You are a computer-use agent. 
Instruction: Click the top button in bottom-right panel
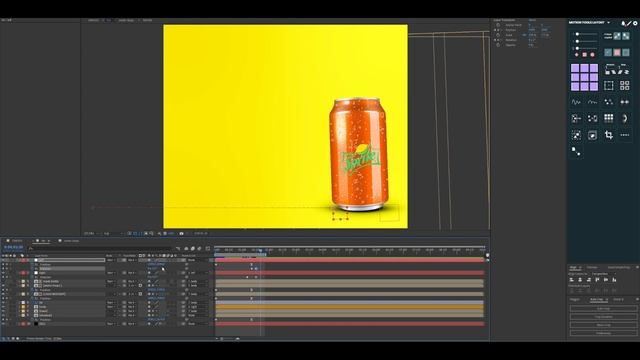pos(604,309)
